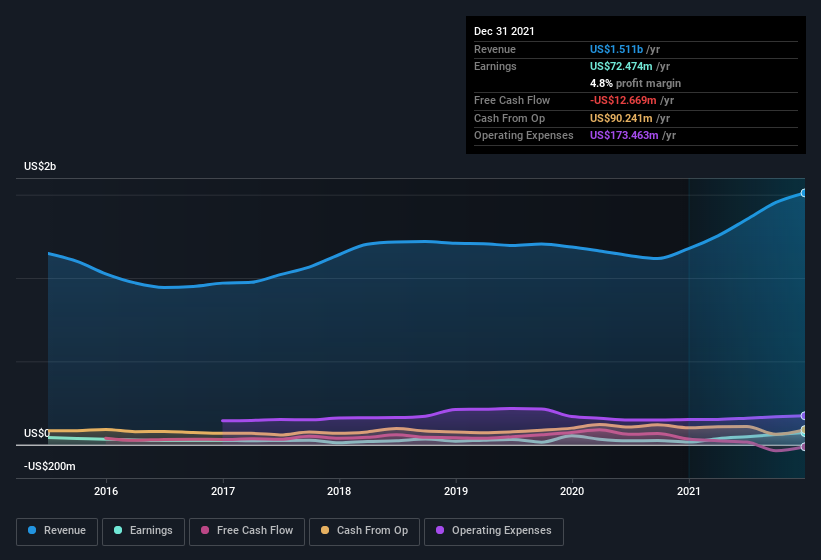
Task: Click the US$72.474m earnings value
Action: click(x=621, y=66)
